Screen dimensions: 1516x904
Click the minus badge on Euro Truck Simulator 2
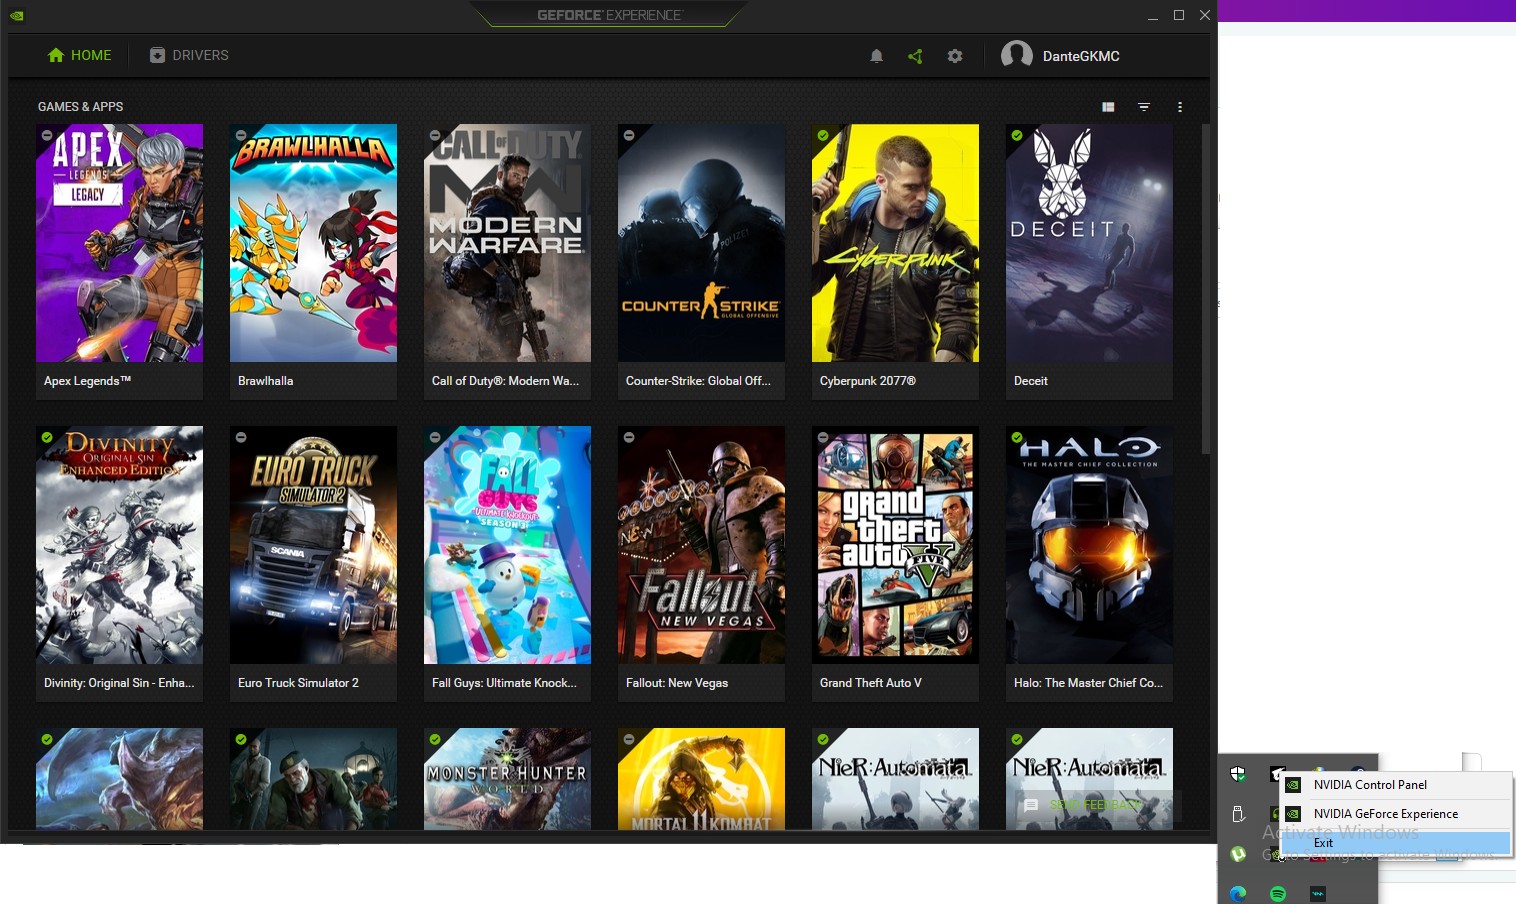point(241,437)
